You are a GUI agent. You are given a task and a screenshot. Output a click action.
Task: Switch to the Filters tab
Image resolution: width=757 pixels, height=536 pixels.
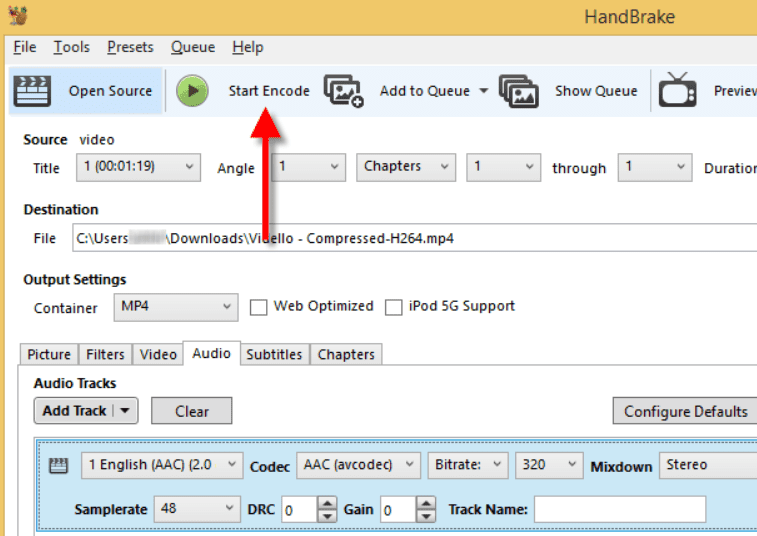(x=105, y=354)
